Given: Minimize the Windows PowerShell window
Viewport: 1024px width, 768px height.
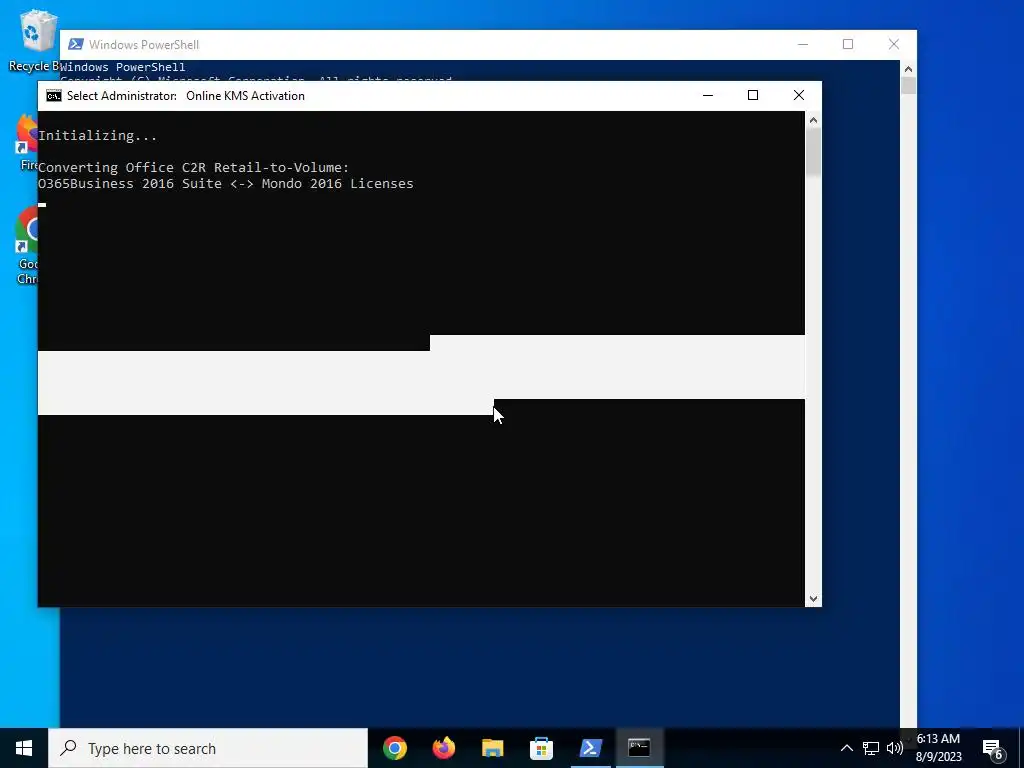Looking at the screenshot, I should click(803, 44).
